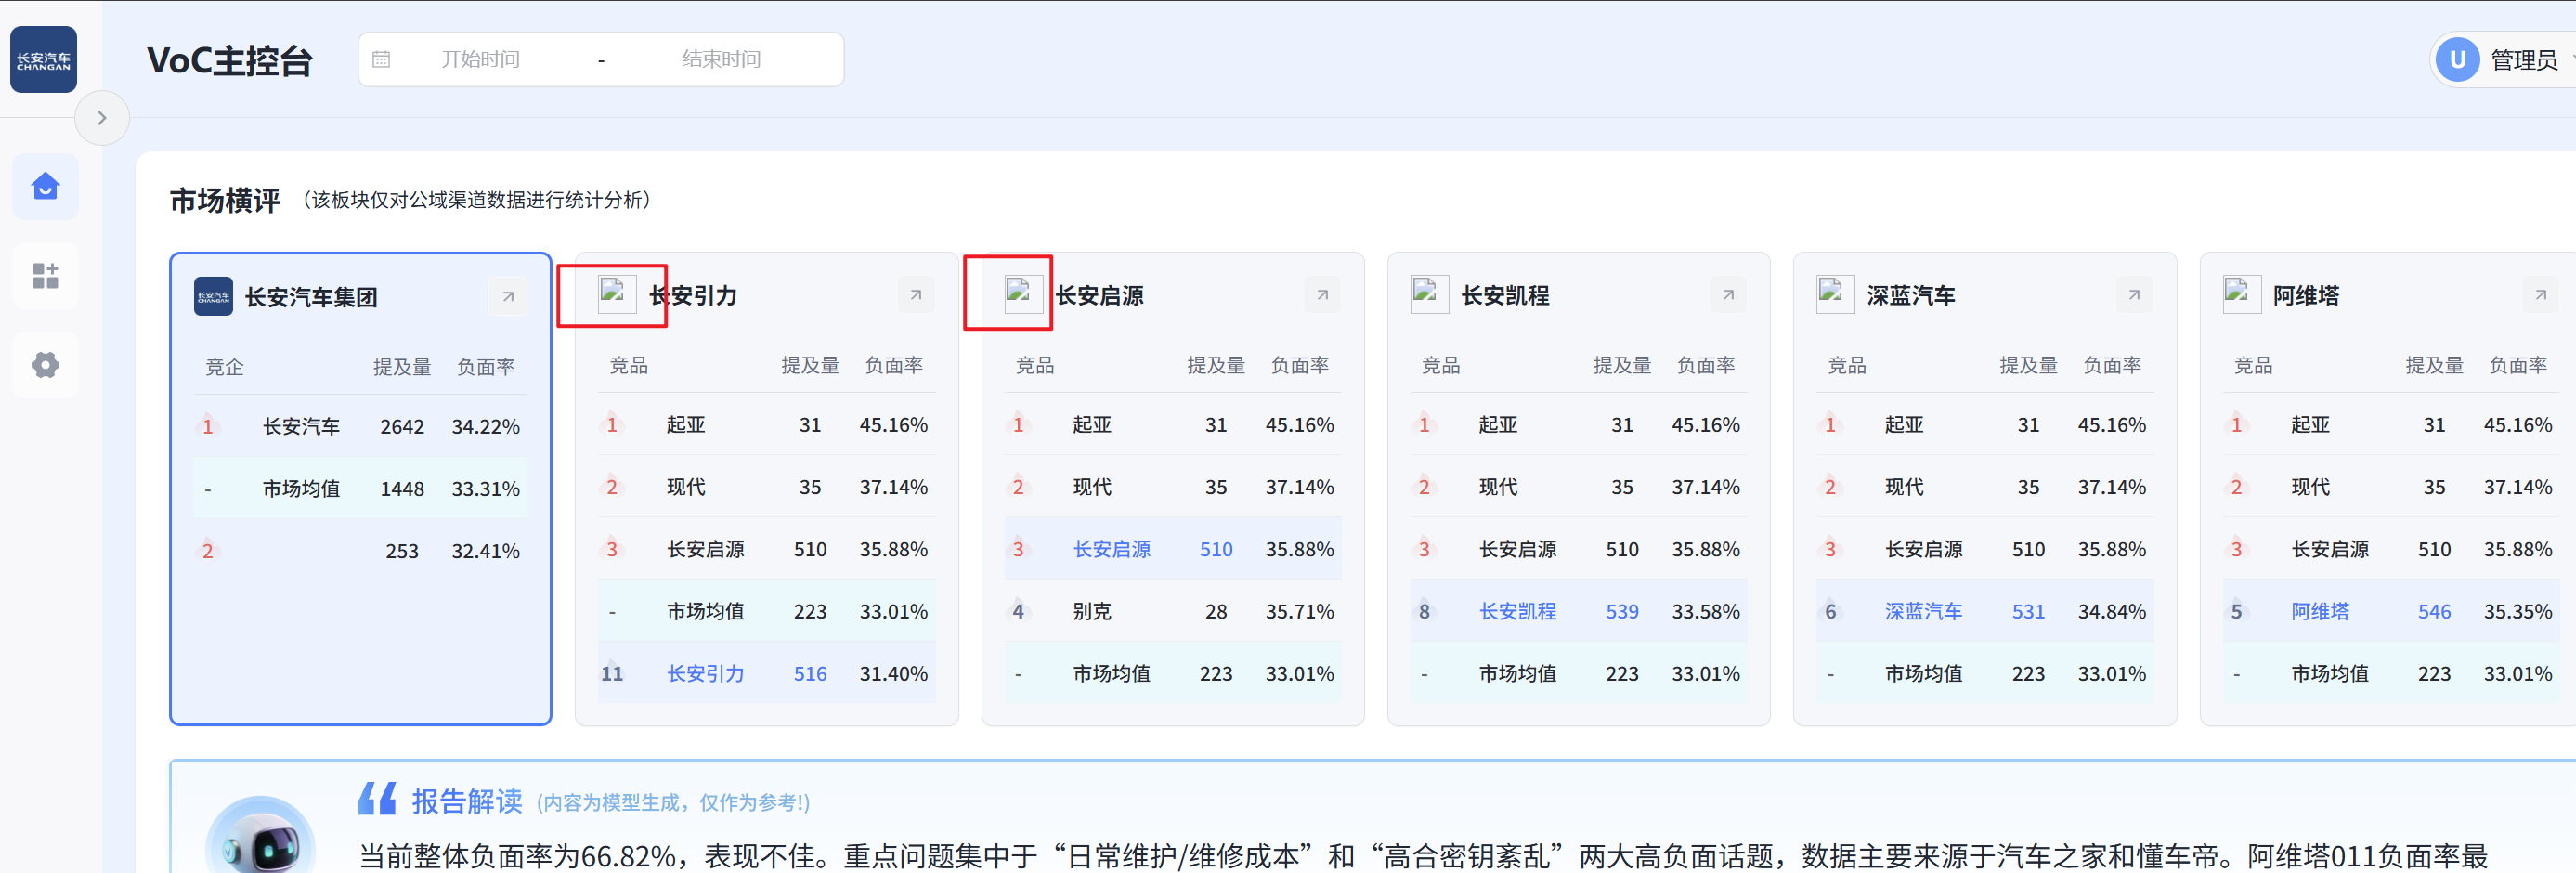This screenshot has width=2576, height=873.
Task: Open 深蓝汽车 card detail arrow
Action: 2134,295
